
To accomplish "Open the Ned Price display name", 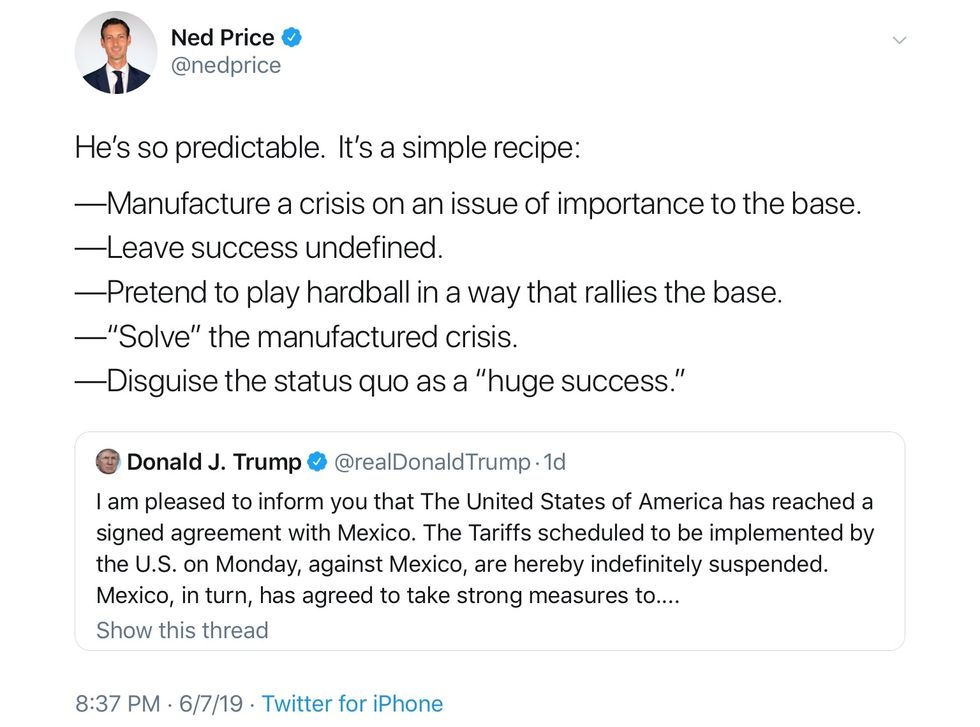I will click(x=222, y=38).
